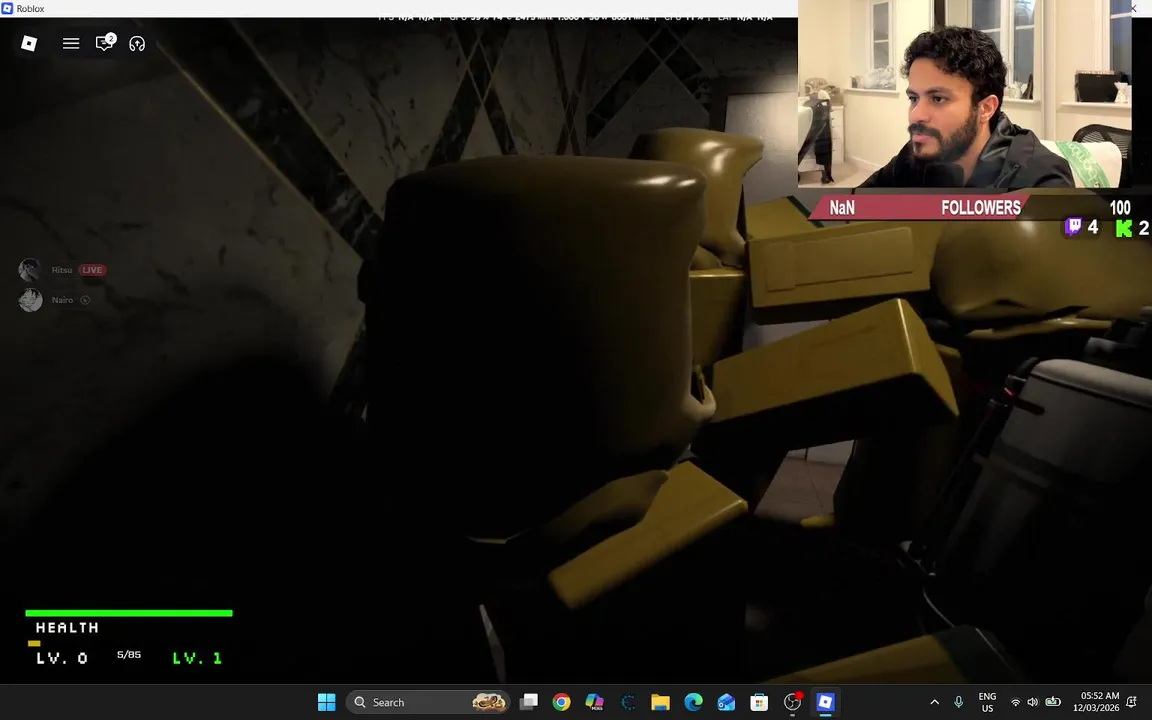Open Microsoft 365 Copilot taskbar icon
This screenshot has width=1152, height=720.
tap(594, 702)
